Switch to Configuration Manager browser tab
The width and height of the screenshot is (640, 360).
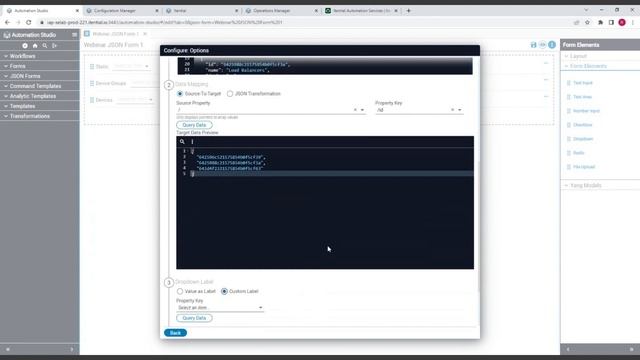122,11
